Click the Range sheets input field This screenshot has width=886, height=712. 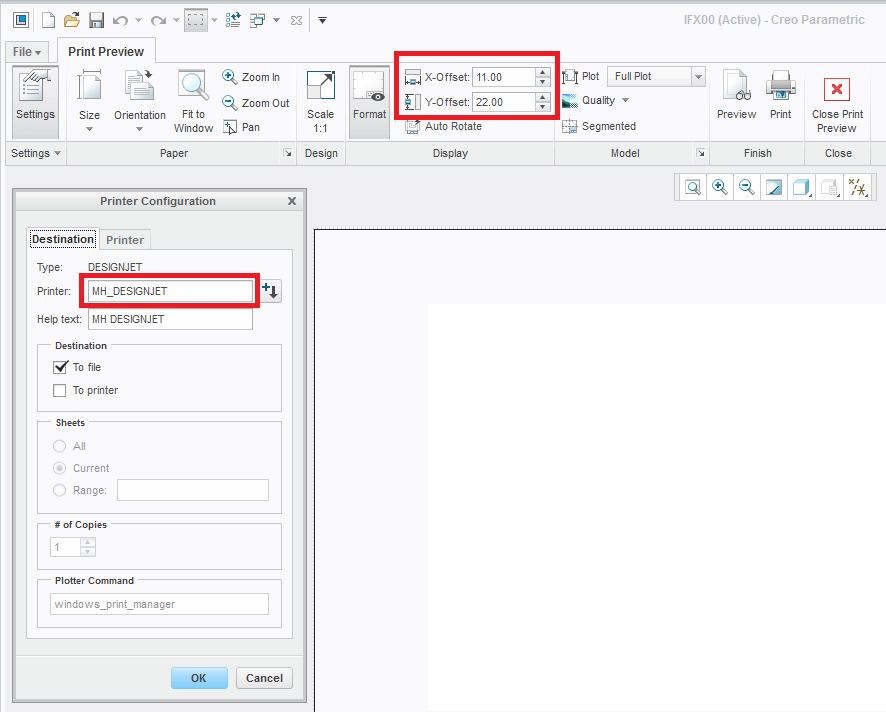point(193,490)
